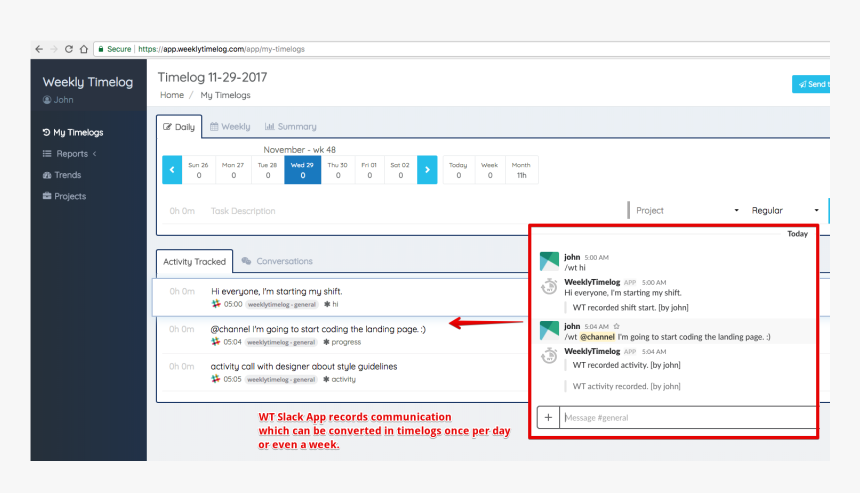Click the Slack icon beside 05:05
Image resolution: width=860 pixels, height=493 pixels.
[216, 379]
